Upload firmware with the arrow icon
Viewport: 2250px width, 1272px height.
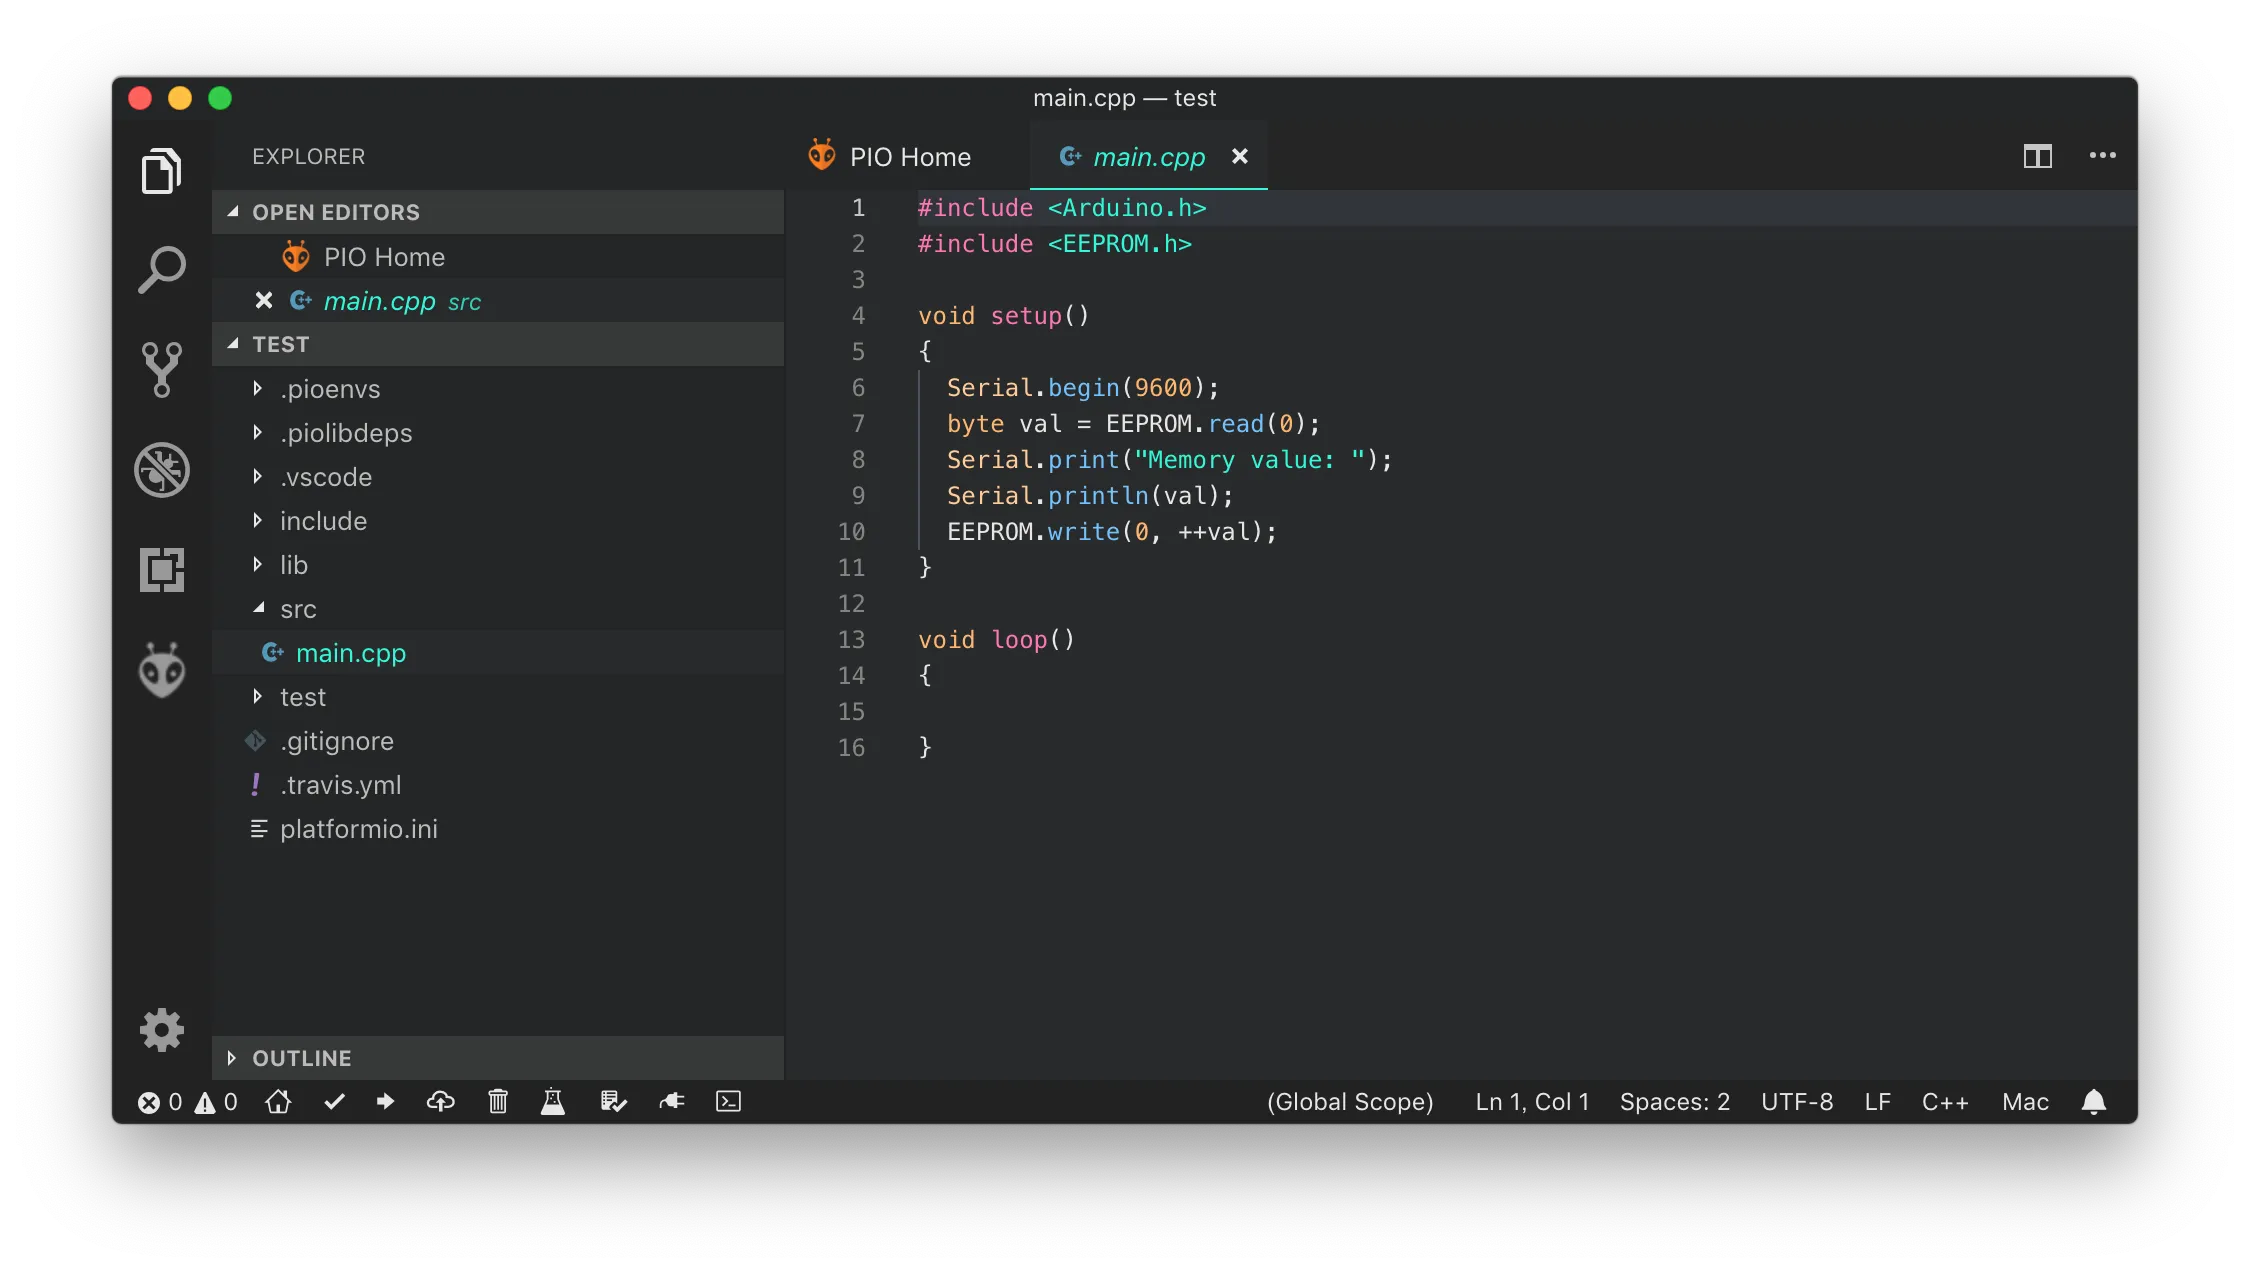385,1102
